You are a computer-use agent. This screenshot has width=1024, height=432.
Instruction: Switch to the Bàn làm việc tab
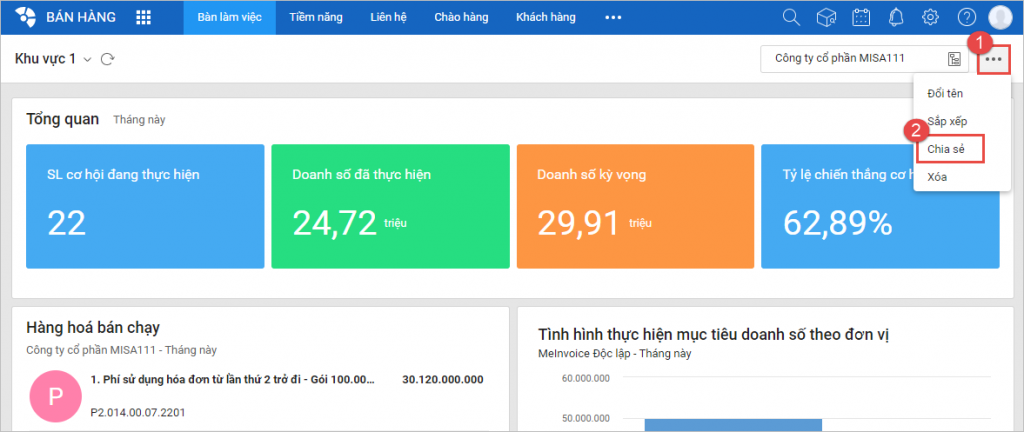230,18
